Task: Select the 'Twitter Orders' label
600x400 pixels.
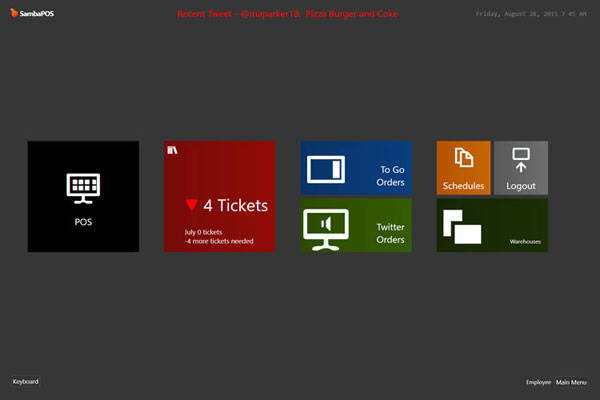Action: tap(390, 233)
